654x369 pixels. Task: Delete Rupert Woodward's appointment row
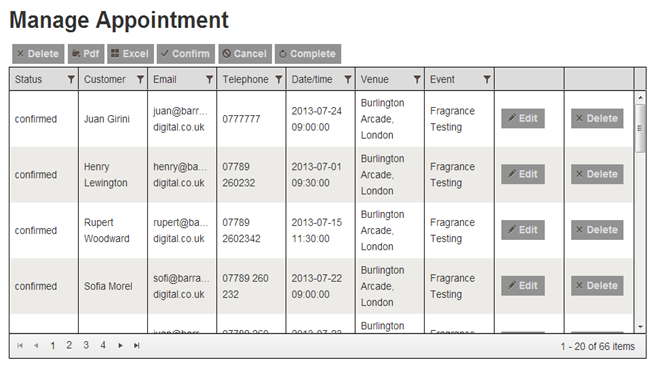pos(597,230)
